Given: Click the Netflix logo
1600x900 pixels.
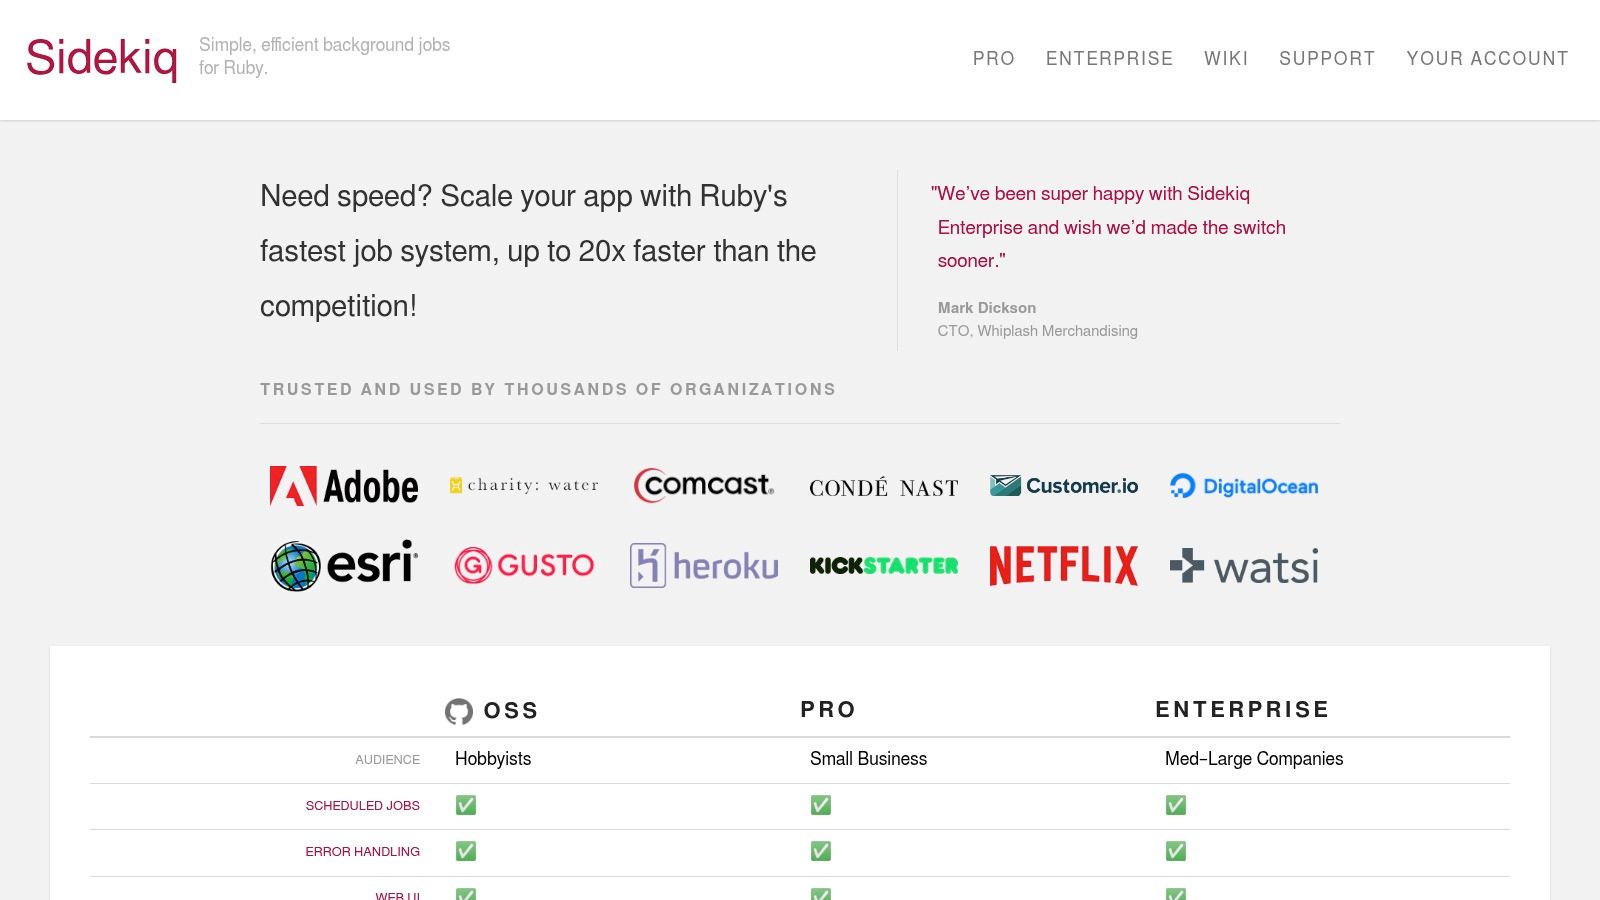Looking at the screenshot, I should [1064, 565].
